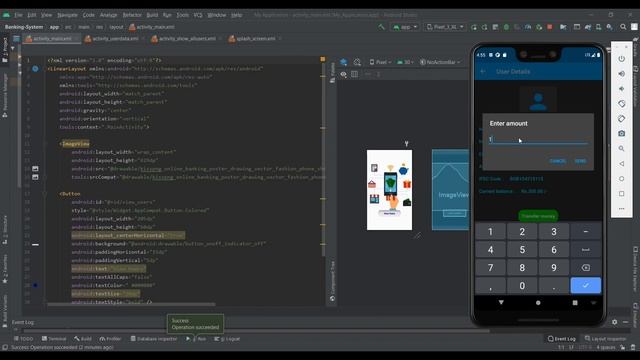Click the design surface layers icon
Screen dimensions: 640x360
pos(344,62)
